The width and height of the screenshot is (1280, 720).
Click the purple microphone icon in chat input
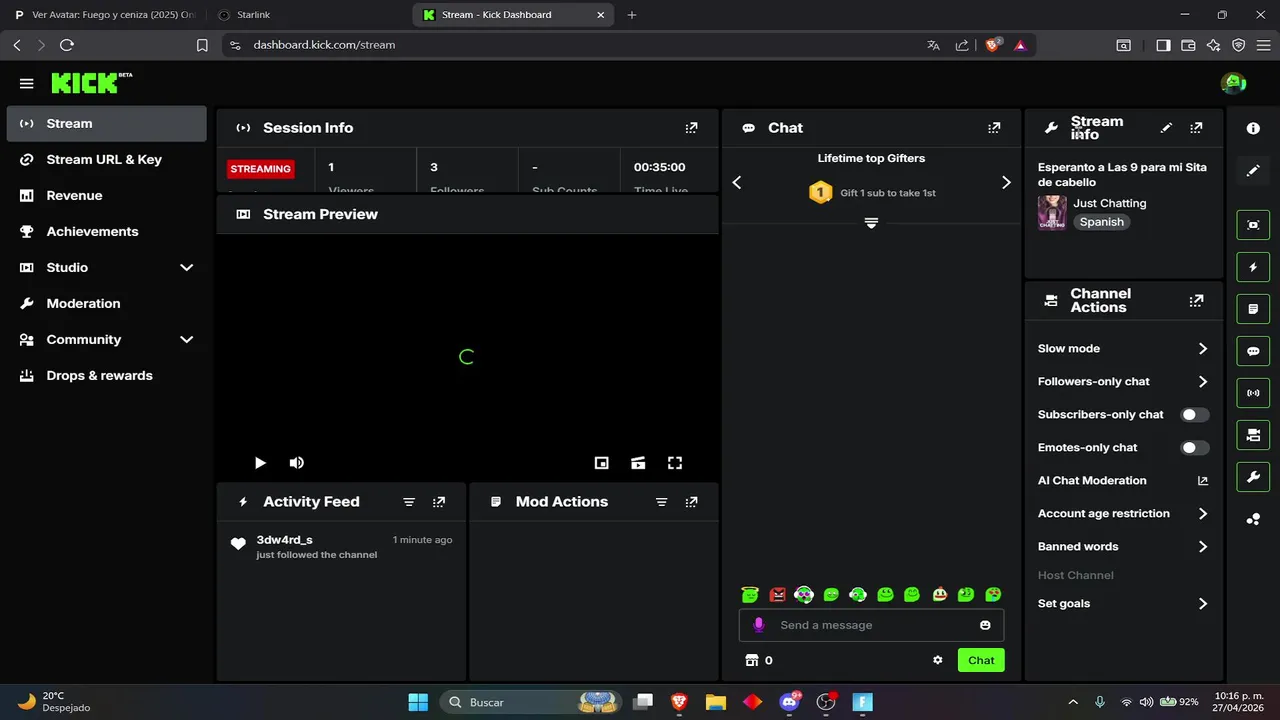[759, 625]
